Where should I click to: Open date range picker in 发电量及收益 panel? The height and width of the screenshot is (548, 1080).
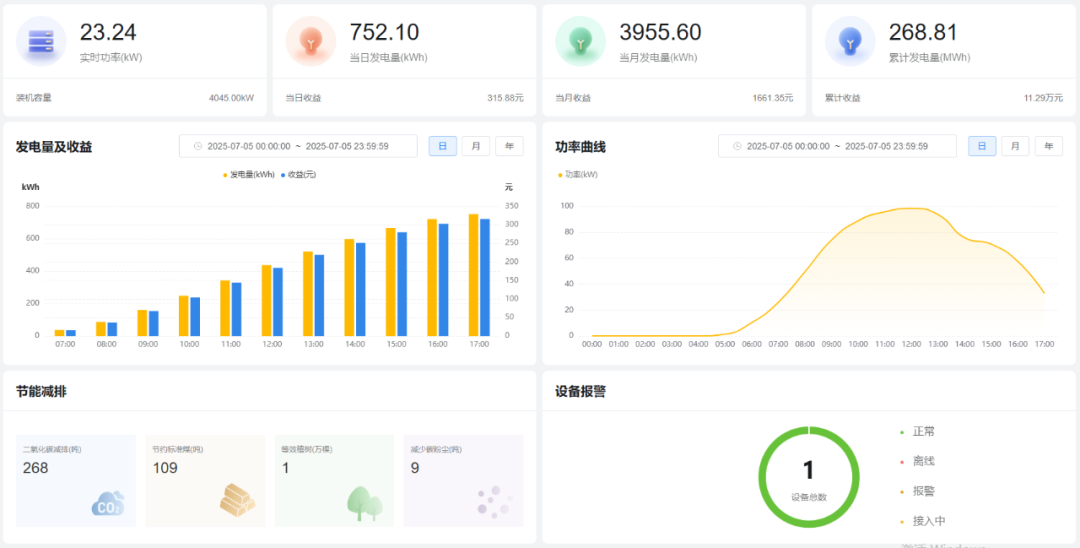(x=298, y=146)
